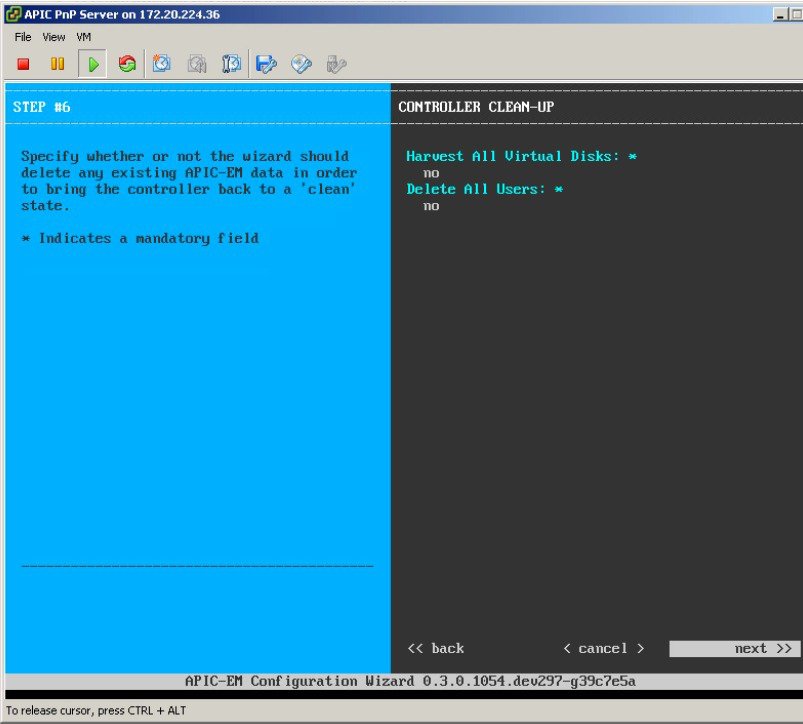Click the 'Delete All Users:' label
This screenshot has height=724, width=803.
(476, 189)
